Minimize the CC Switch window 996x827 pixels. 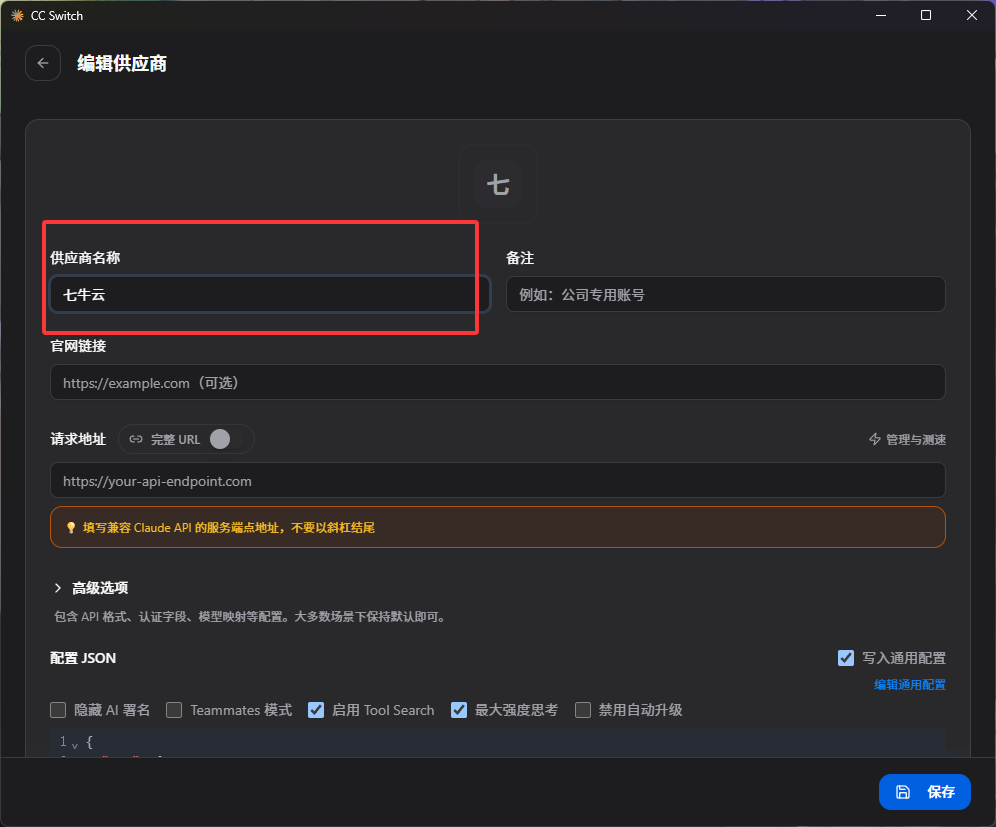pyautogui.click(x=880, y=15)
